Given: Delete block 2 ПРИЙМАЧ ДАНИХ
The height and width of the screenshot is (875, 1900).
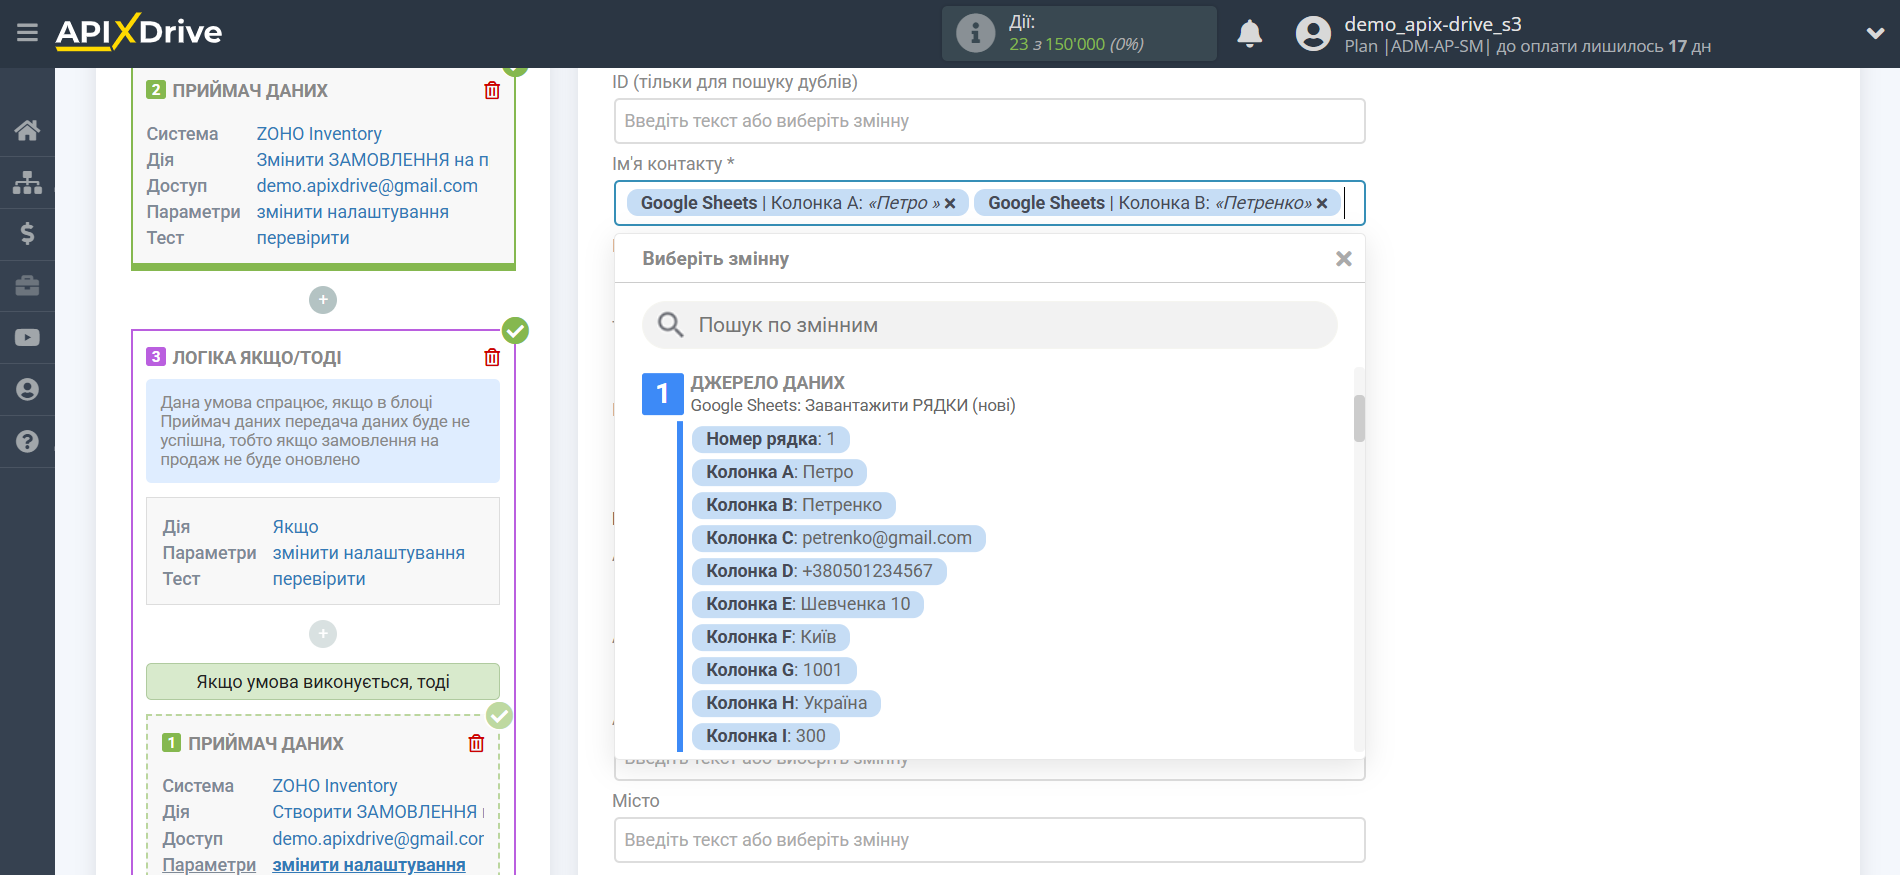Looking at the screenshot, I should click(x=492, y=90).
